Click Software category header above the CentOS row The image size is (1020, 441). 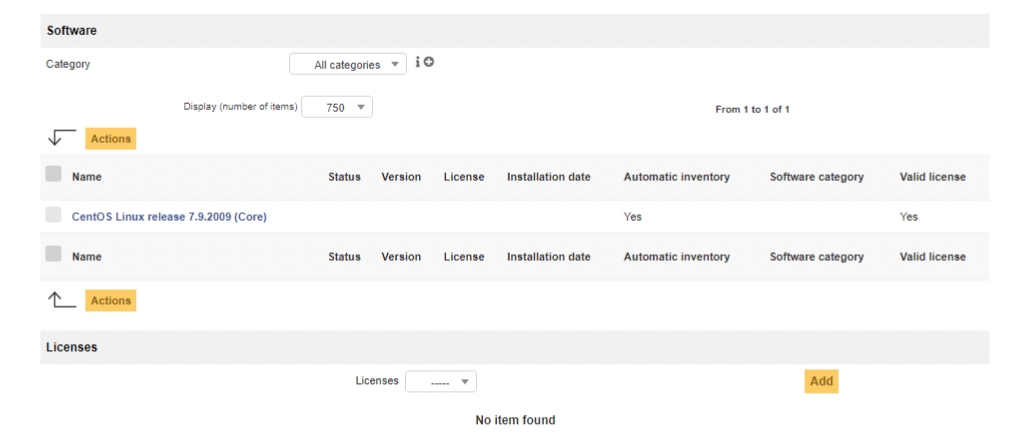[816, 177]
